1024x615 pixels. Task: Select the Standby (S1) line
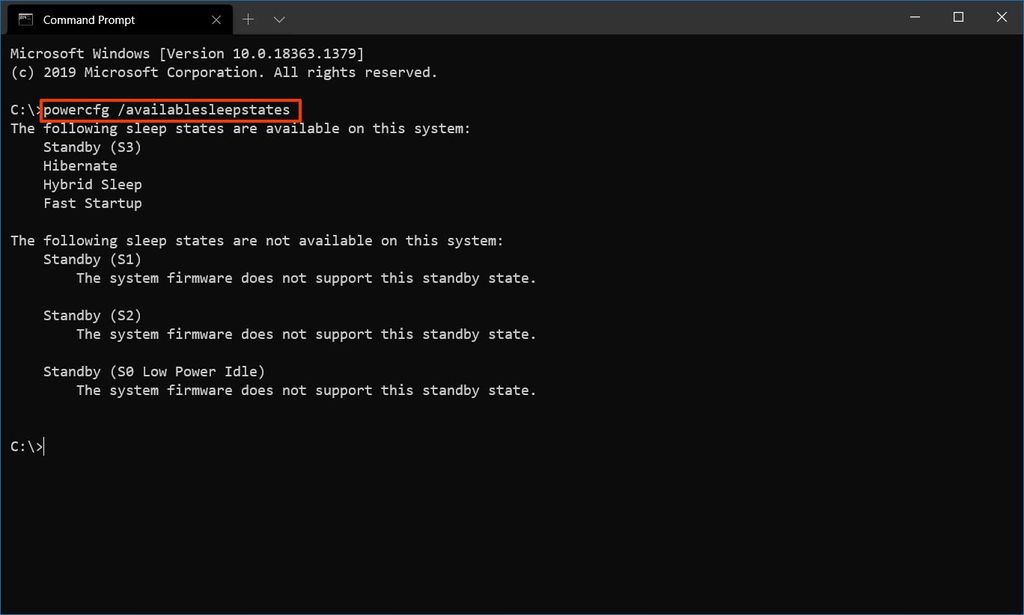click(92, 259)
